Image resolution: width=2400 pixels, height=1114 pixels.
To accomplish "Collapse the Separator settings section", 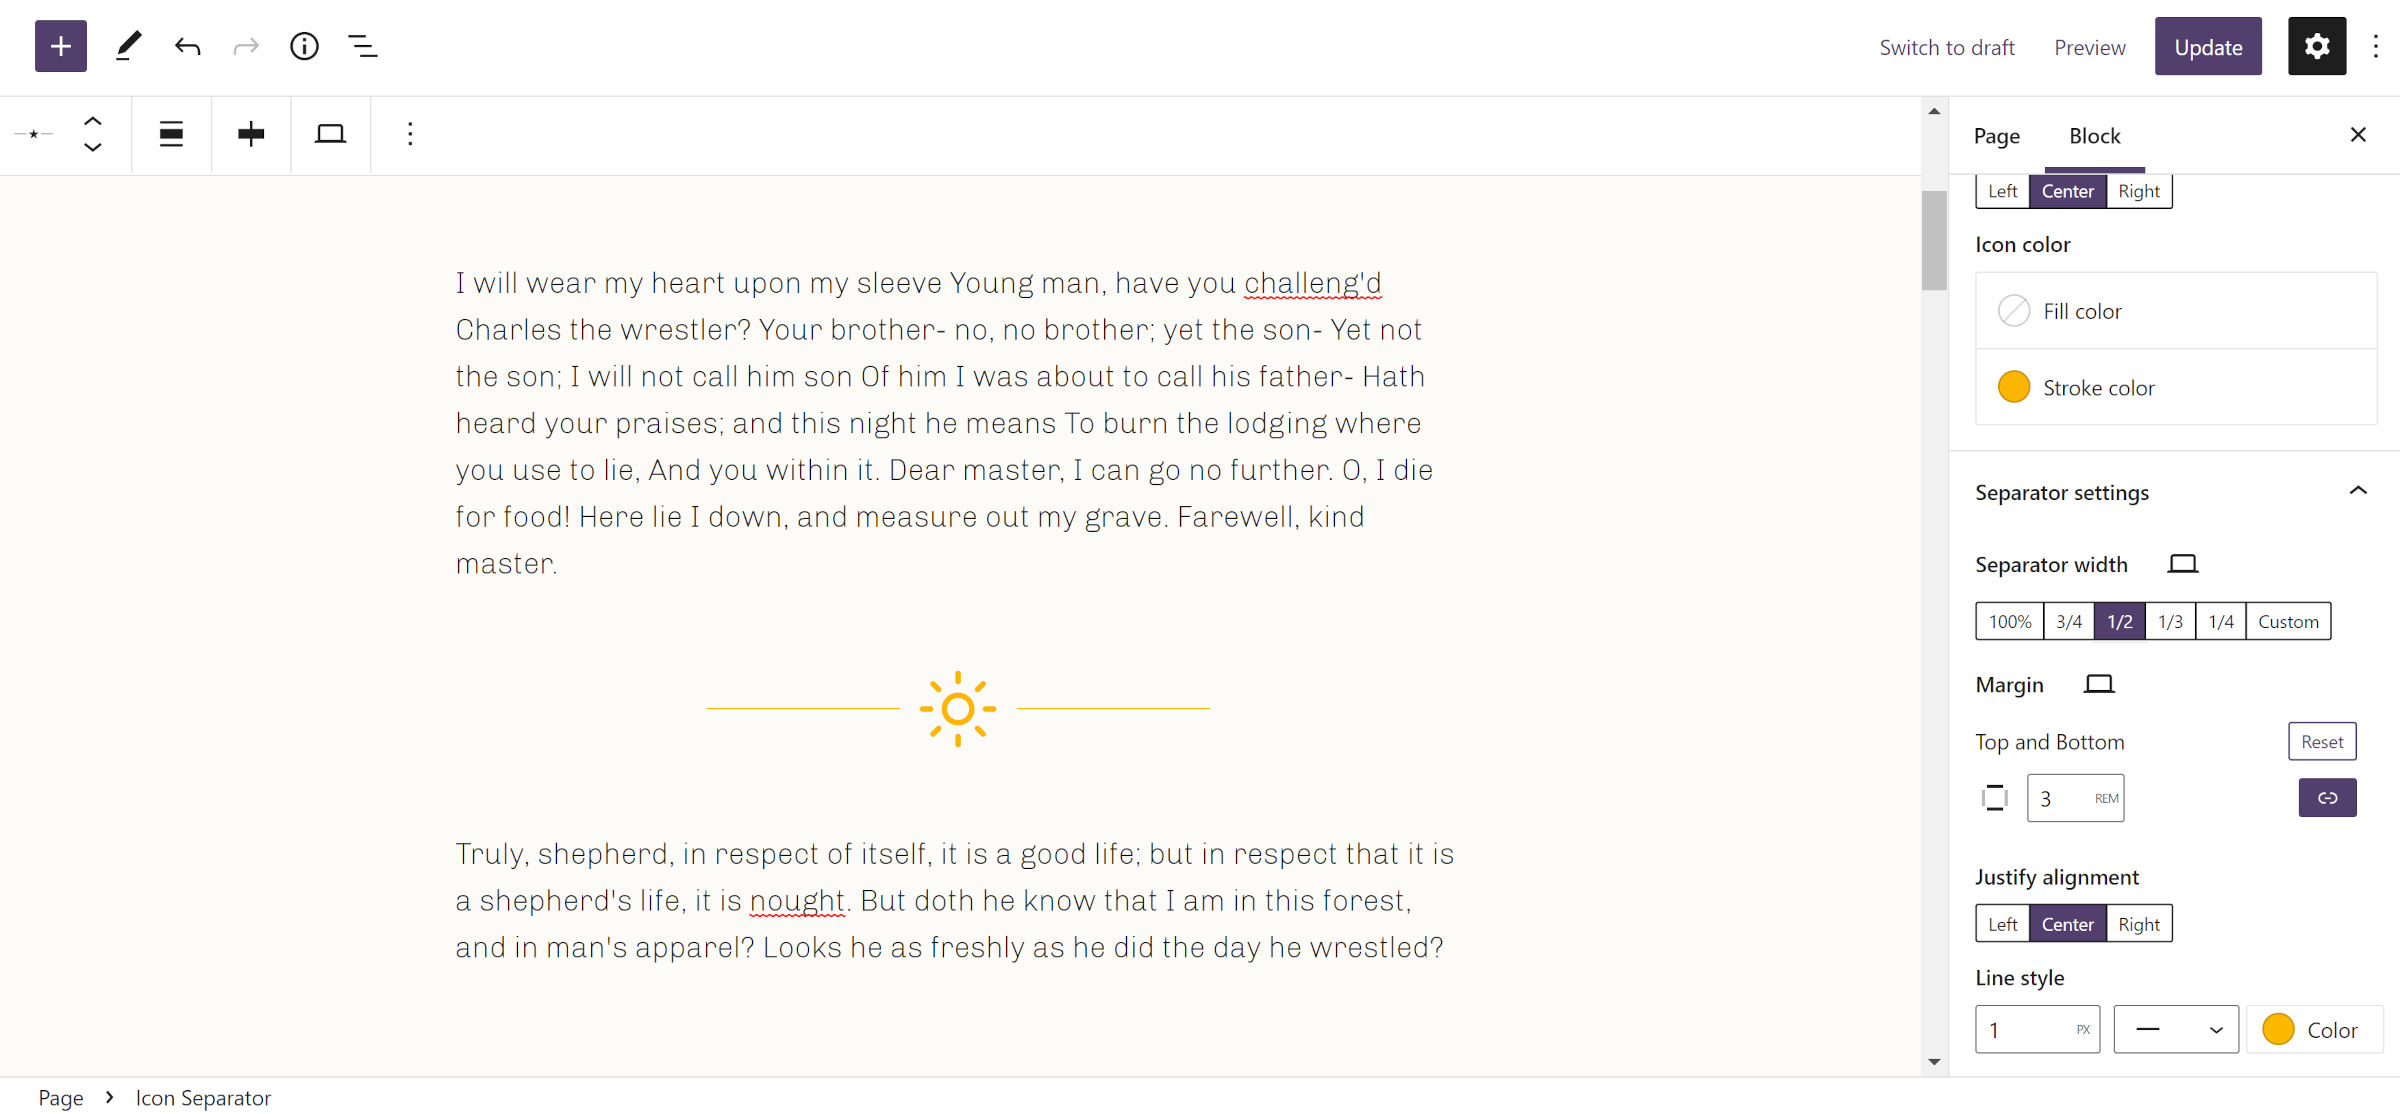I will pyautogui.click(x=2360, y=490).
